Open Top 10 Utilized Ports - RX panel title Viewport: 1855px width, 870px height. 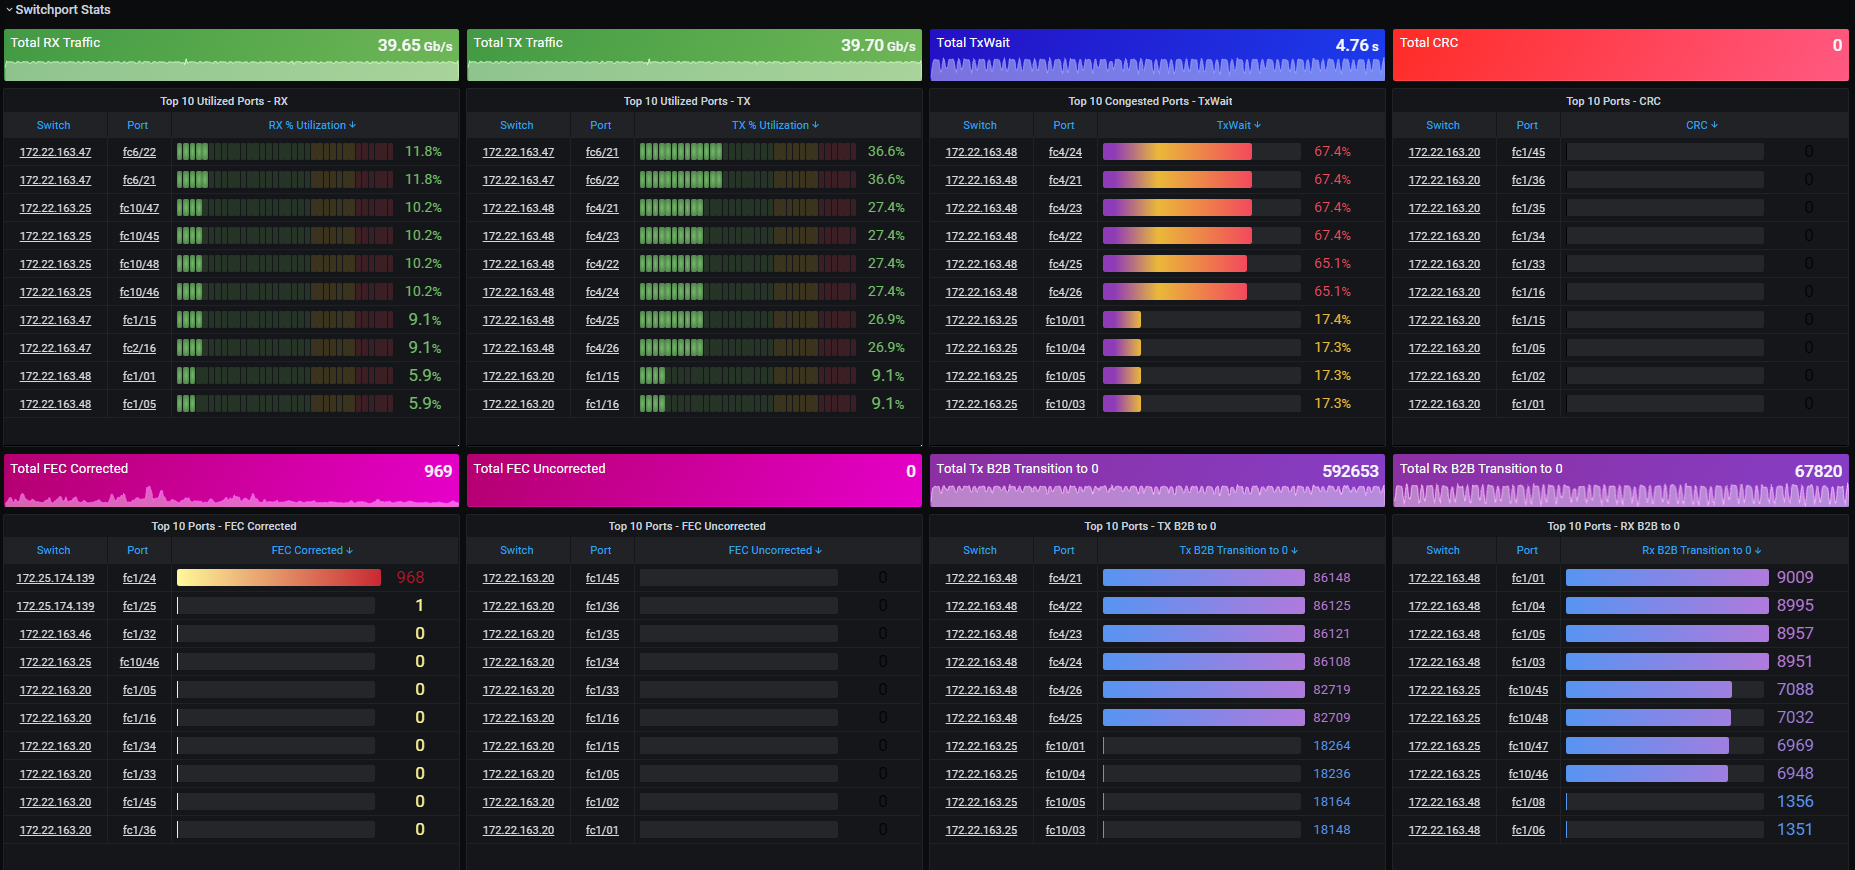tap(224, 101)
